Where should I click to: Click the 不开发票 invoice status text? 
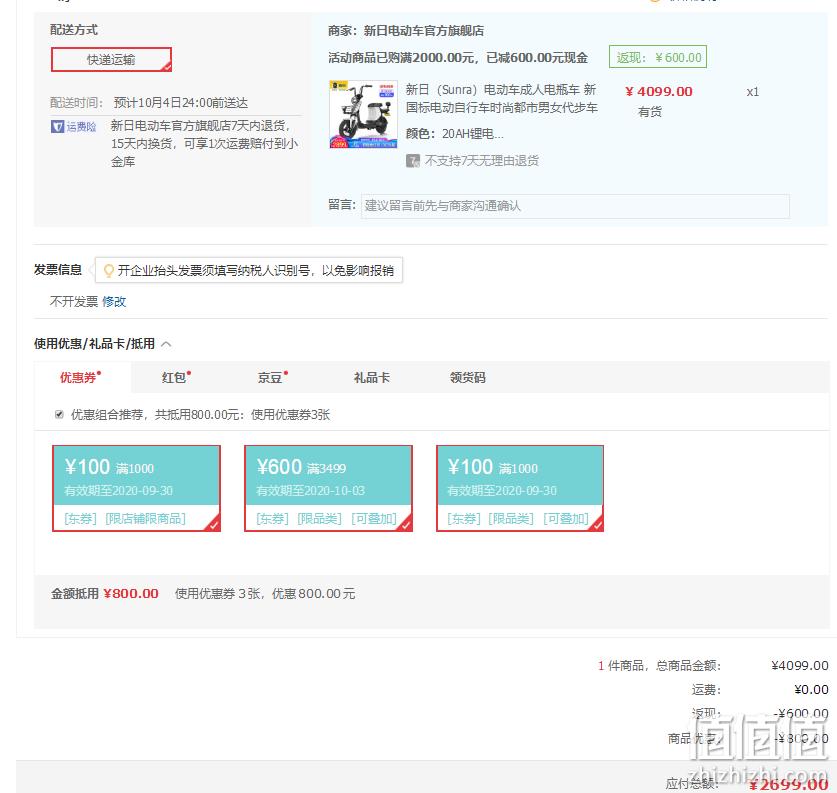click(74, 302)
